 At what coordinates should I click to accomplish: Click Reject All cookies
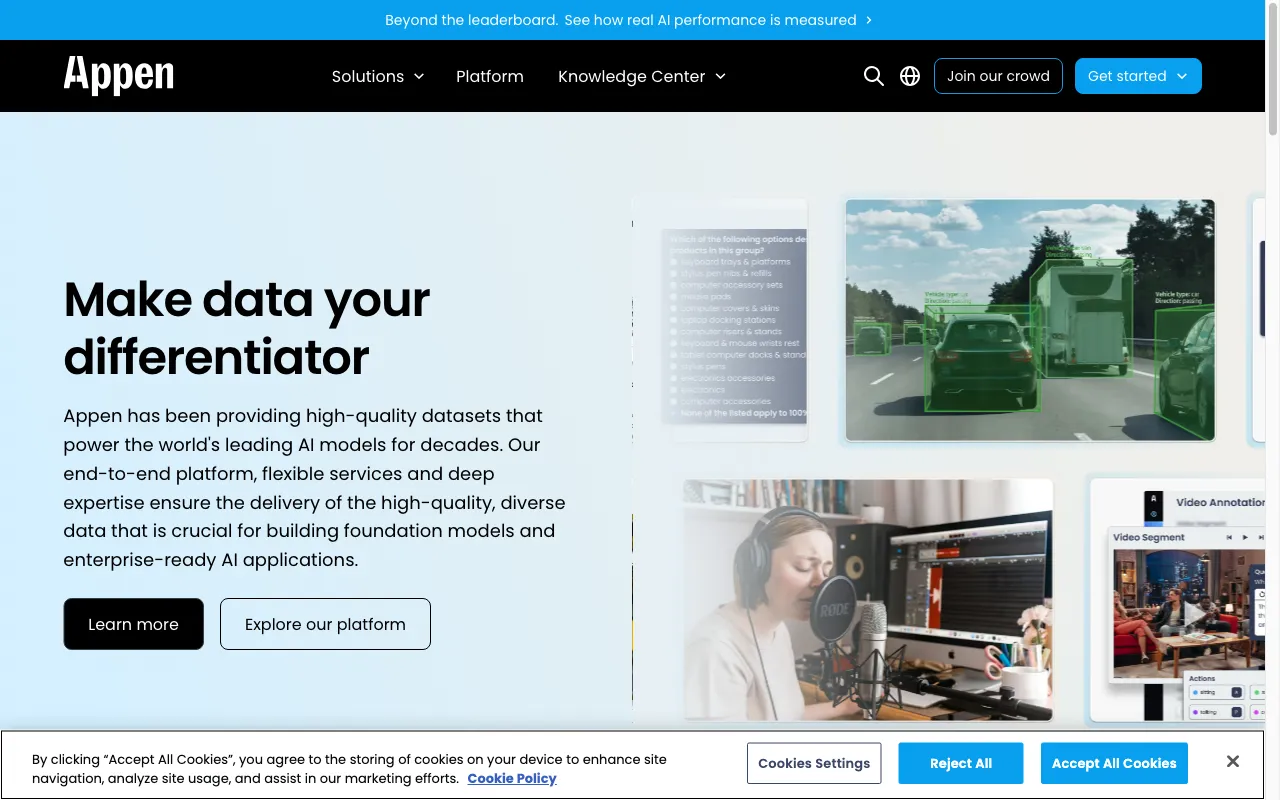pyautogui.click(x=961, y=763)
